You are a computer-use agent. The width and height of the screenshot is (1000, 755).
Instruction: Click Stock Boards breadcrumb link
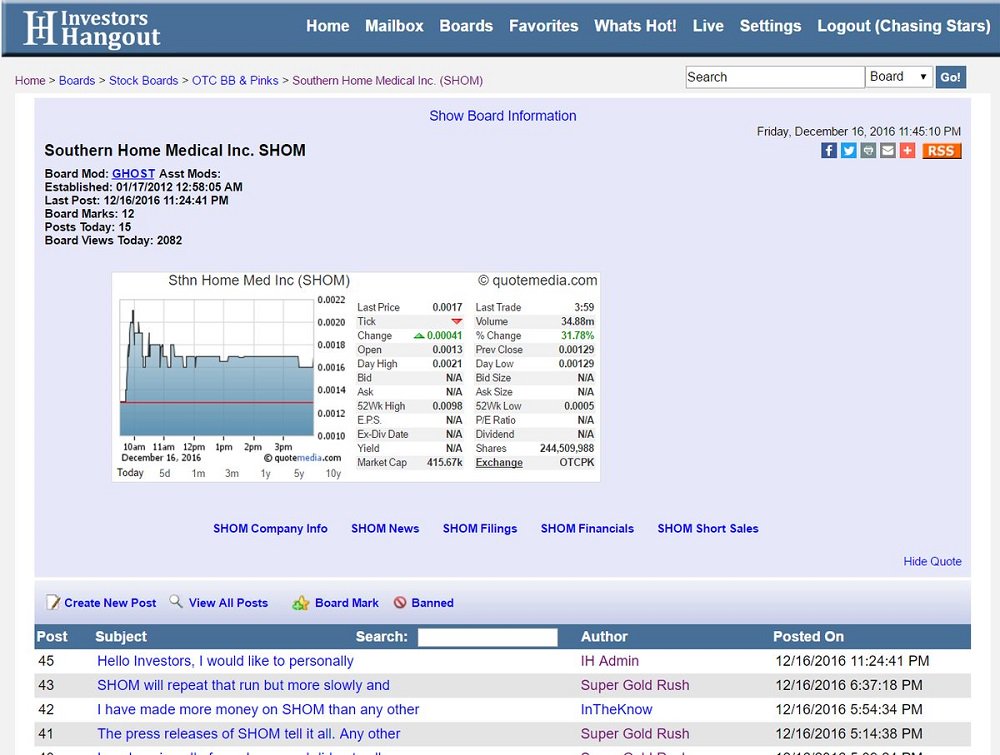143,80
